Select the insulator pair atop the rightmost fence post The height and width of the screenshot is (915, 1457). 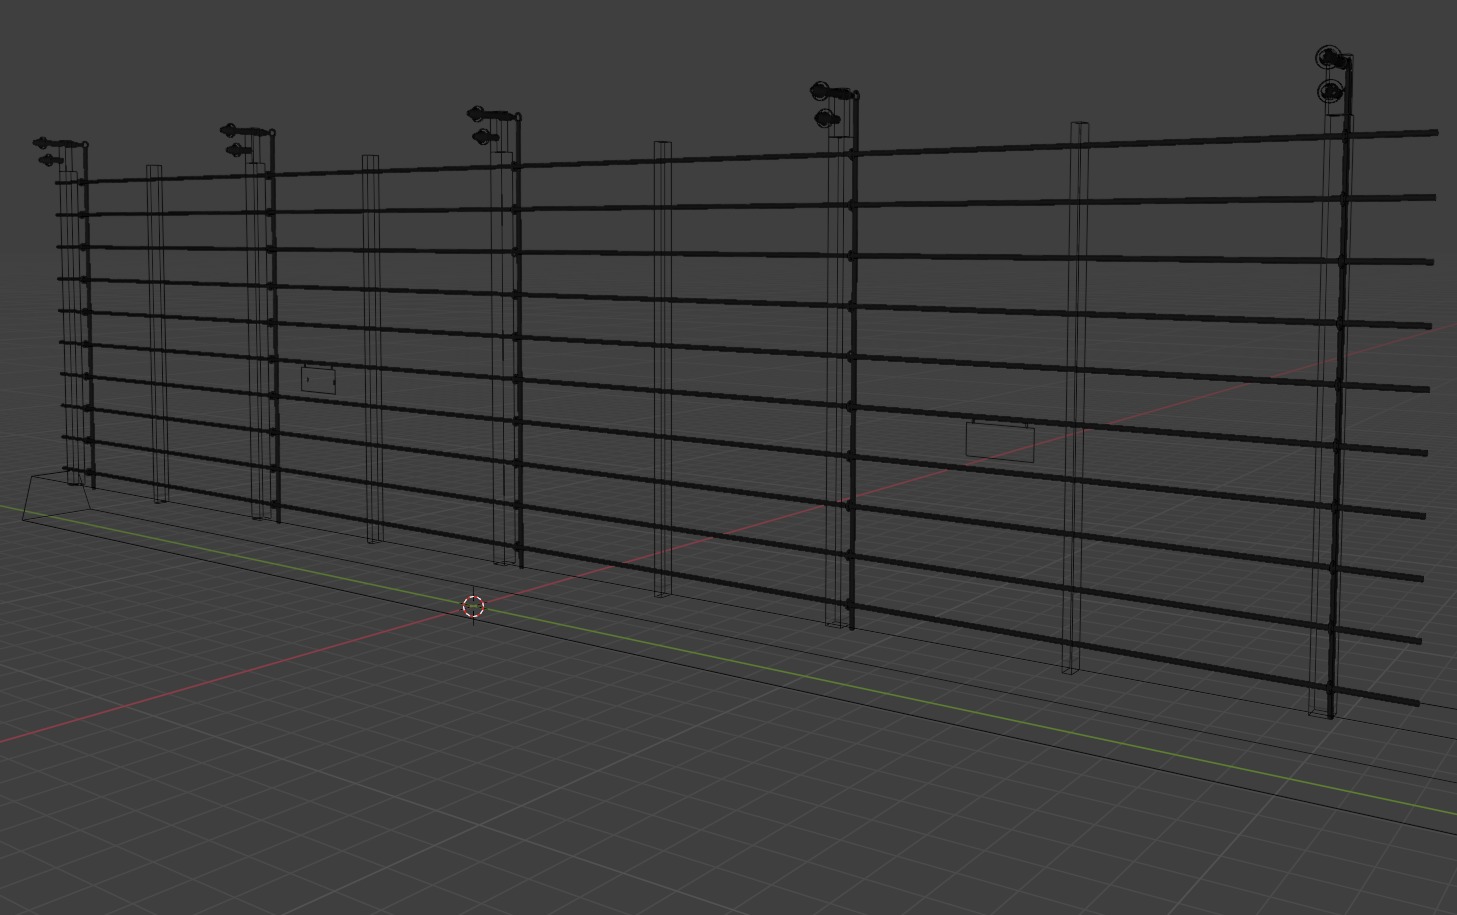pos(1331,74)
